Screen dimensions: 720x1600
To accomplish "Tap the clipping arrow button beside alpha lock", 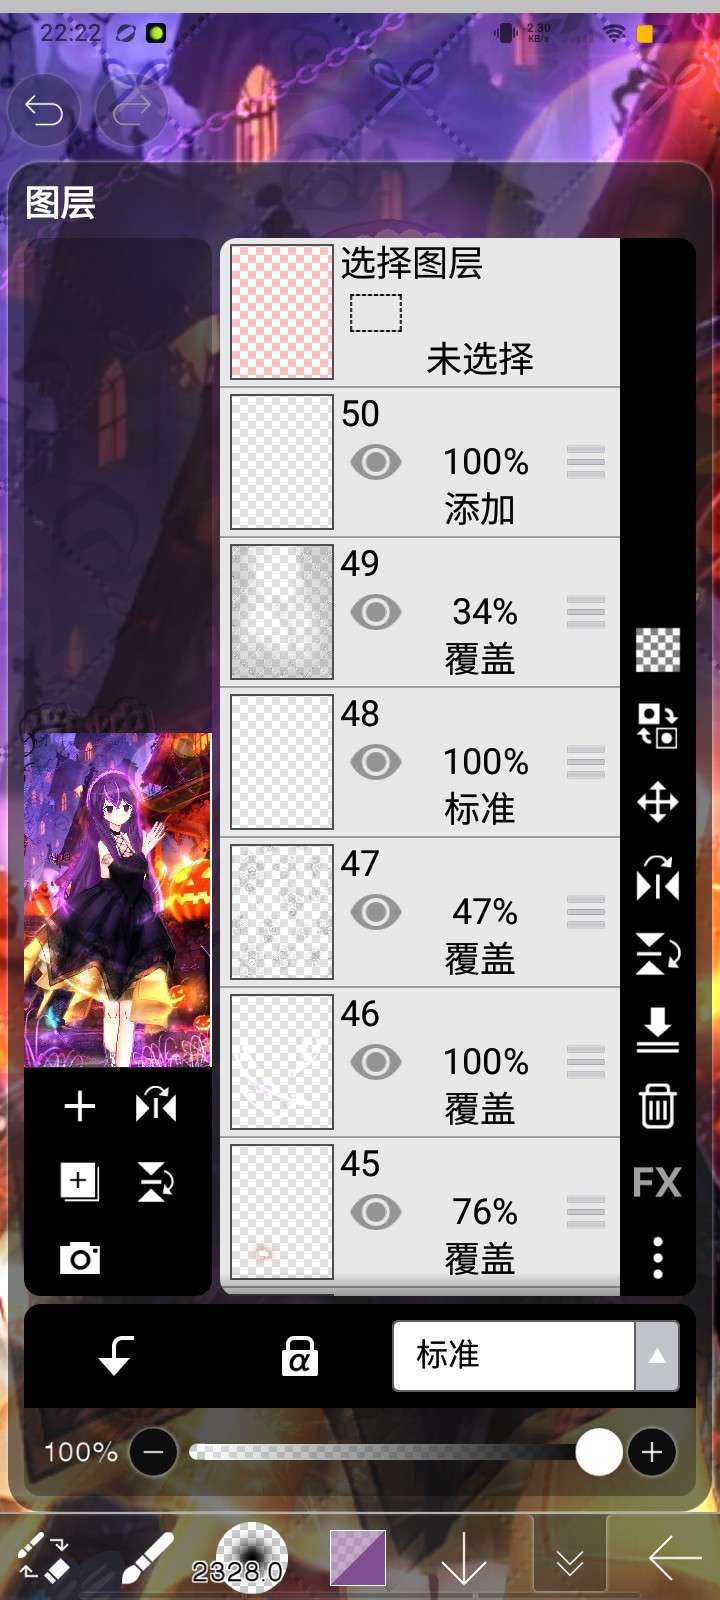I will pyautogui.click(x=116, y=1356).
